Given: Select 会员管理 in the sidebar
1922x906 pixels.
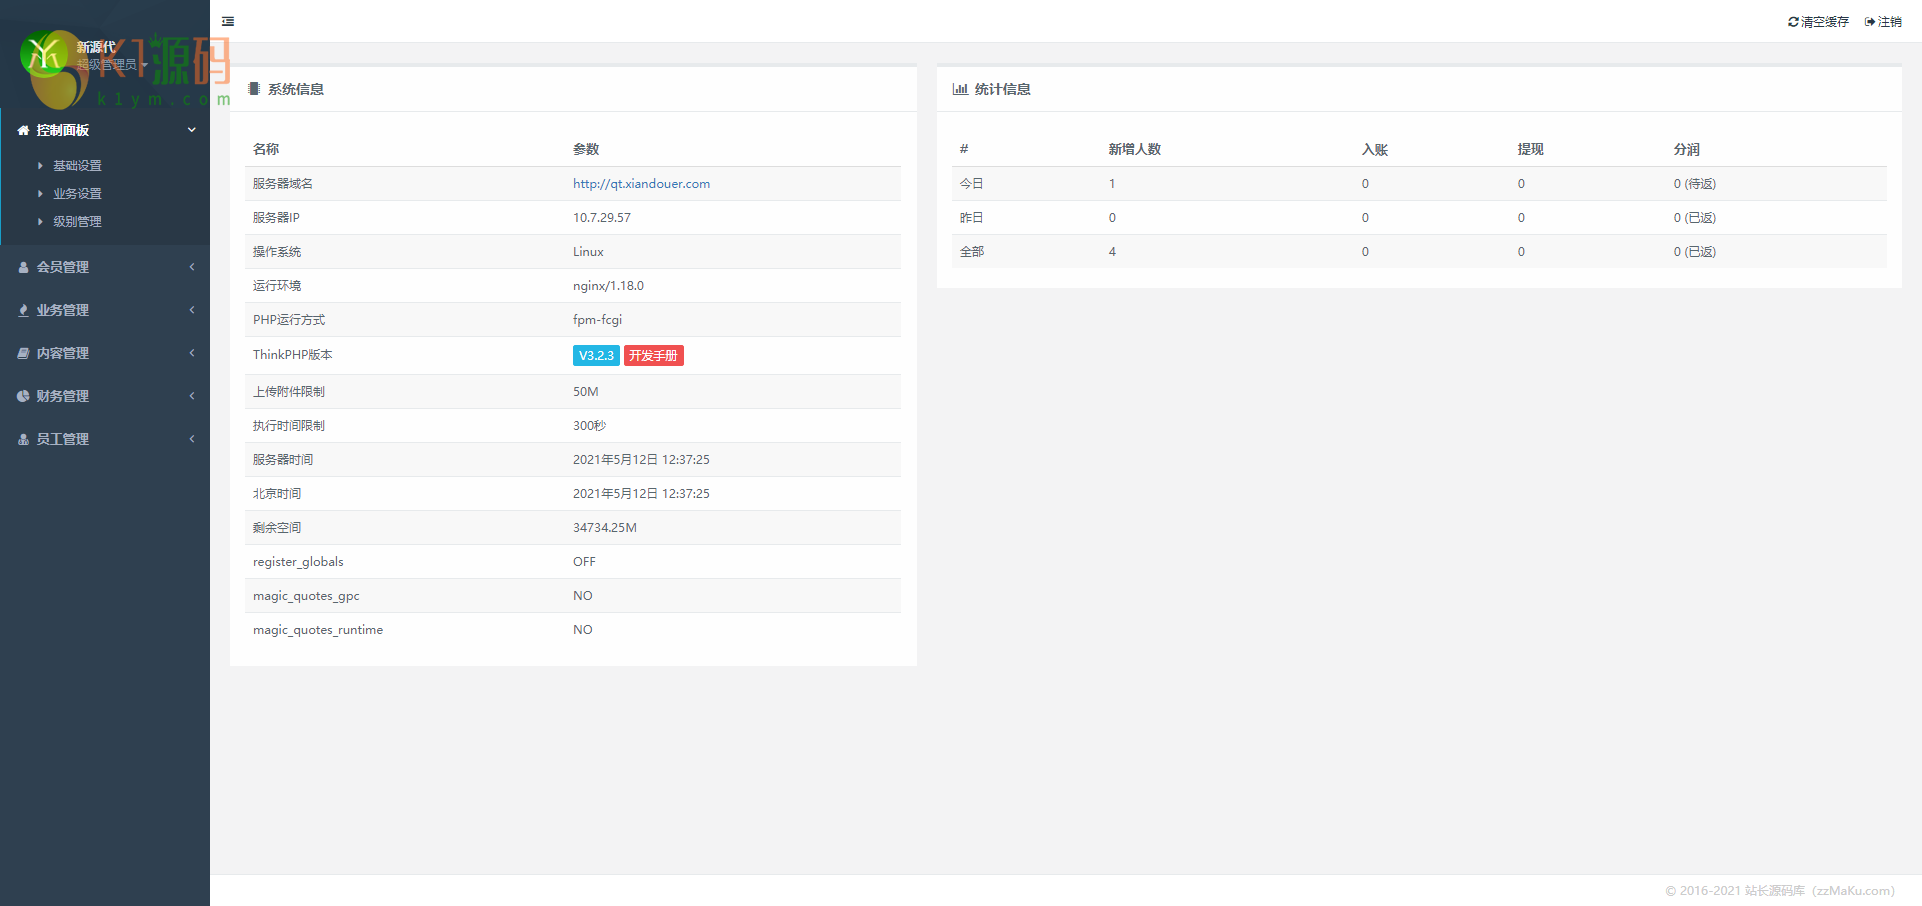Looking at the screenshot, I should point(63,267).
